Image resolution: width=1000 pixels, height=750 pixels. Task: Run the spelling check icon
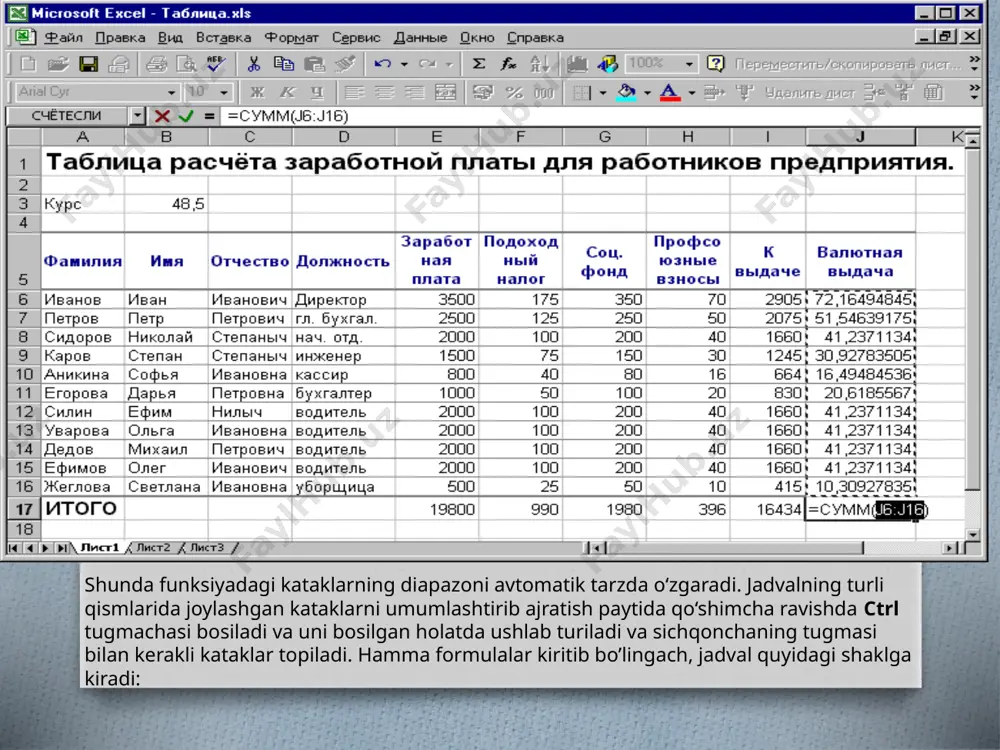coord(216,64)
